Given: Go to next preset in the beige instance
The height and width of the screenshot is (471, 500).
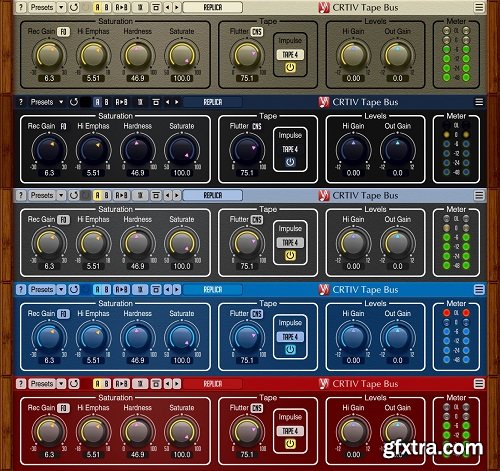Looking at the screenshot, I should point(177,7).
